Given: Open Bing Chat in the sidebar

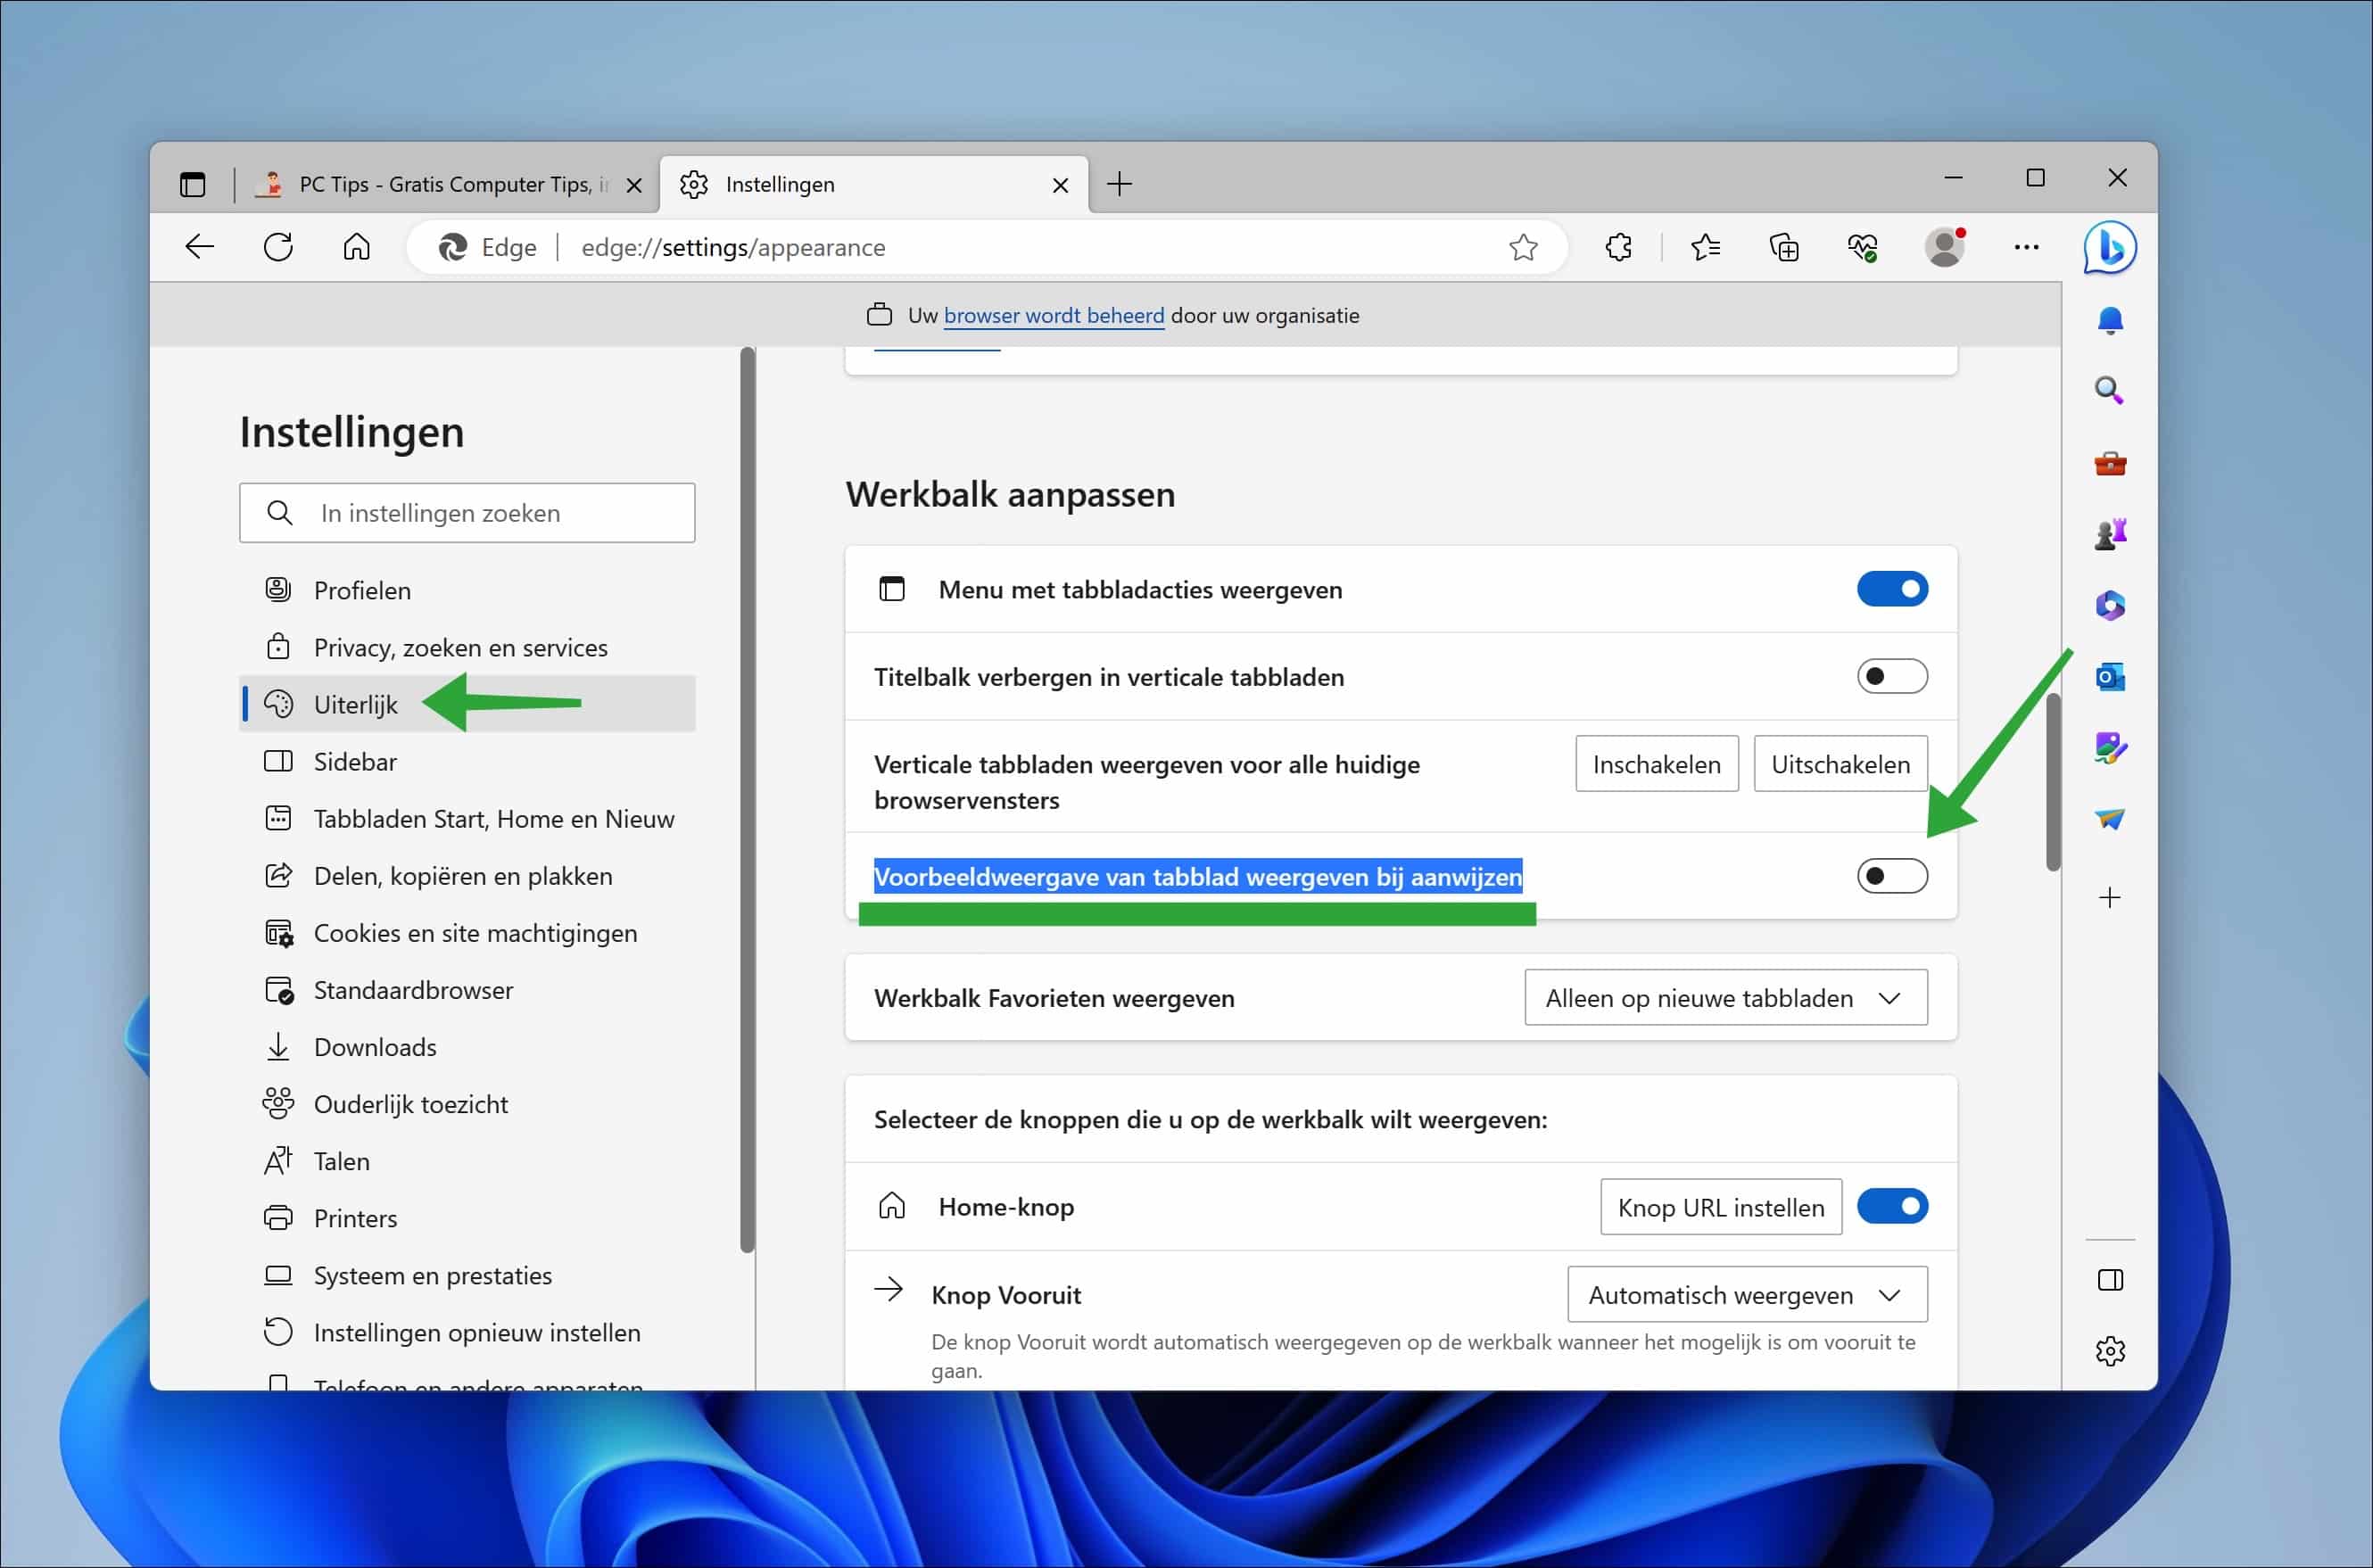Looking at the screenshot, I should (x=2110, y=247).
